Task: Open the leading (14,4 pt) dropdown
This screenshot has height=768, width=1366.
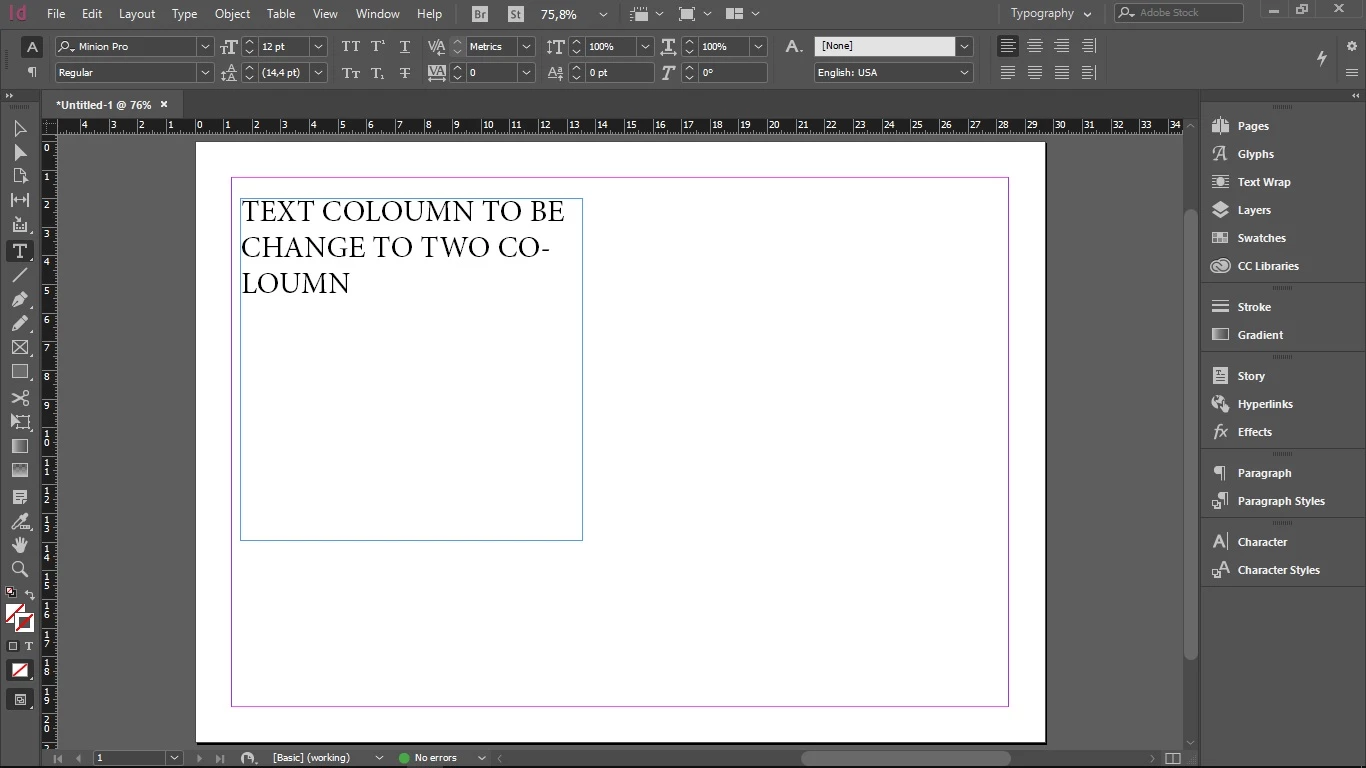Action: coord(318,73)
